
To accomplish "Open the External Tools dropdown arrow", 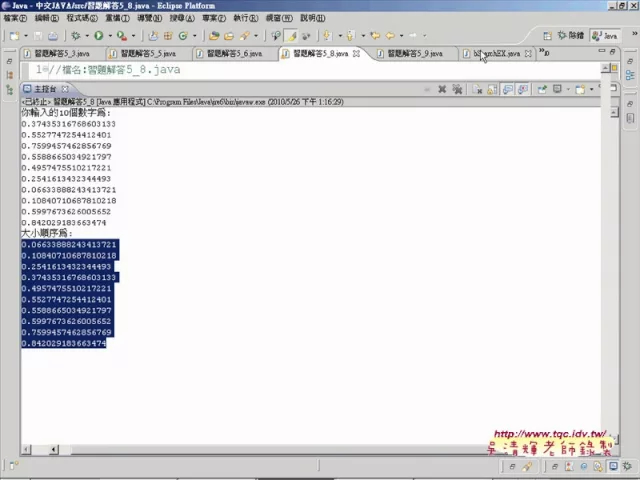I will pyautogui.click(x=133, y=36).
